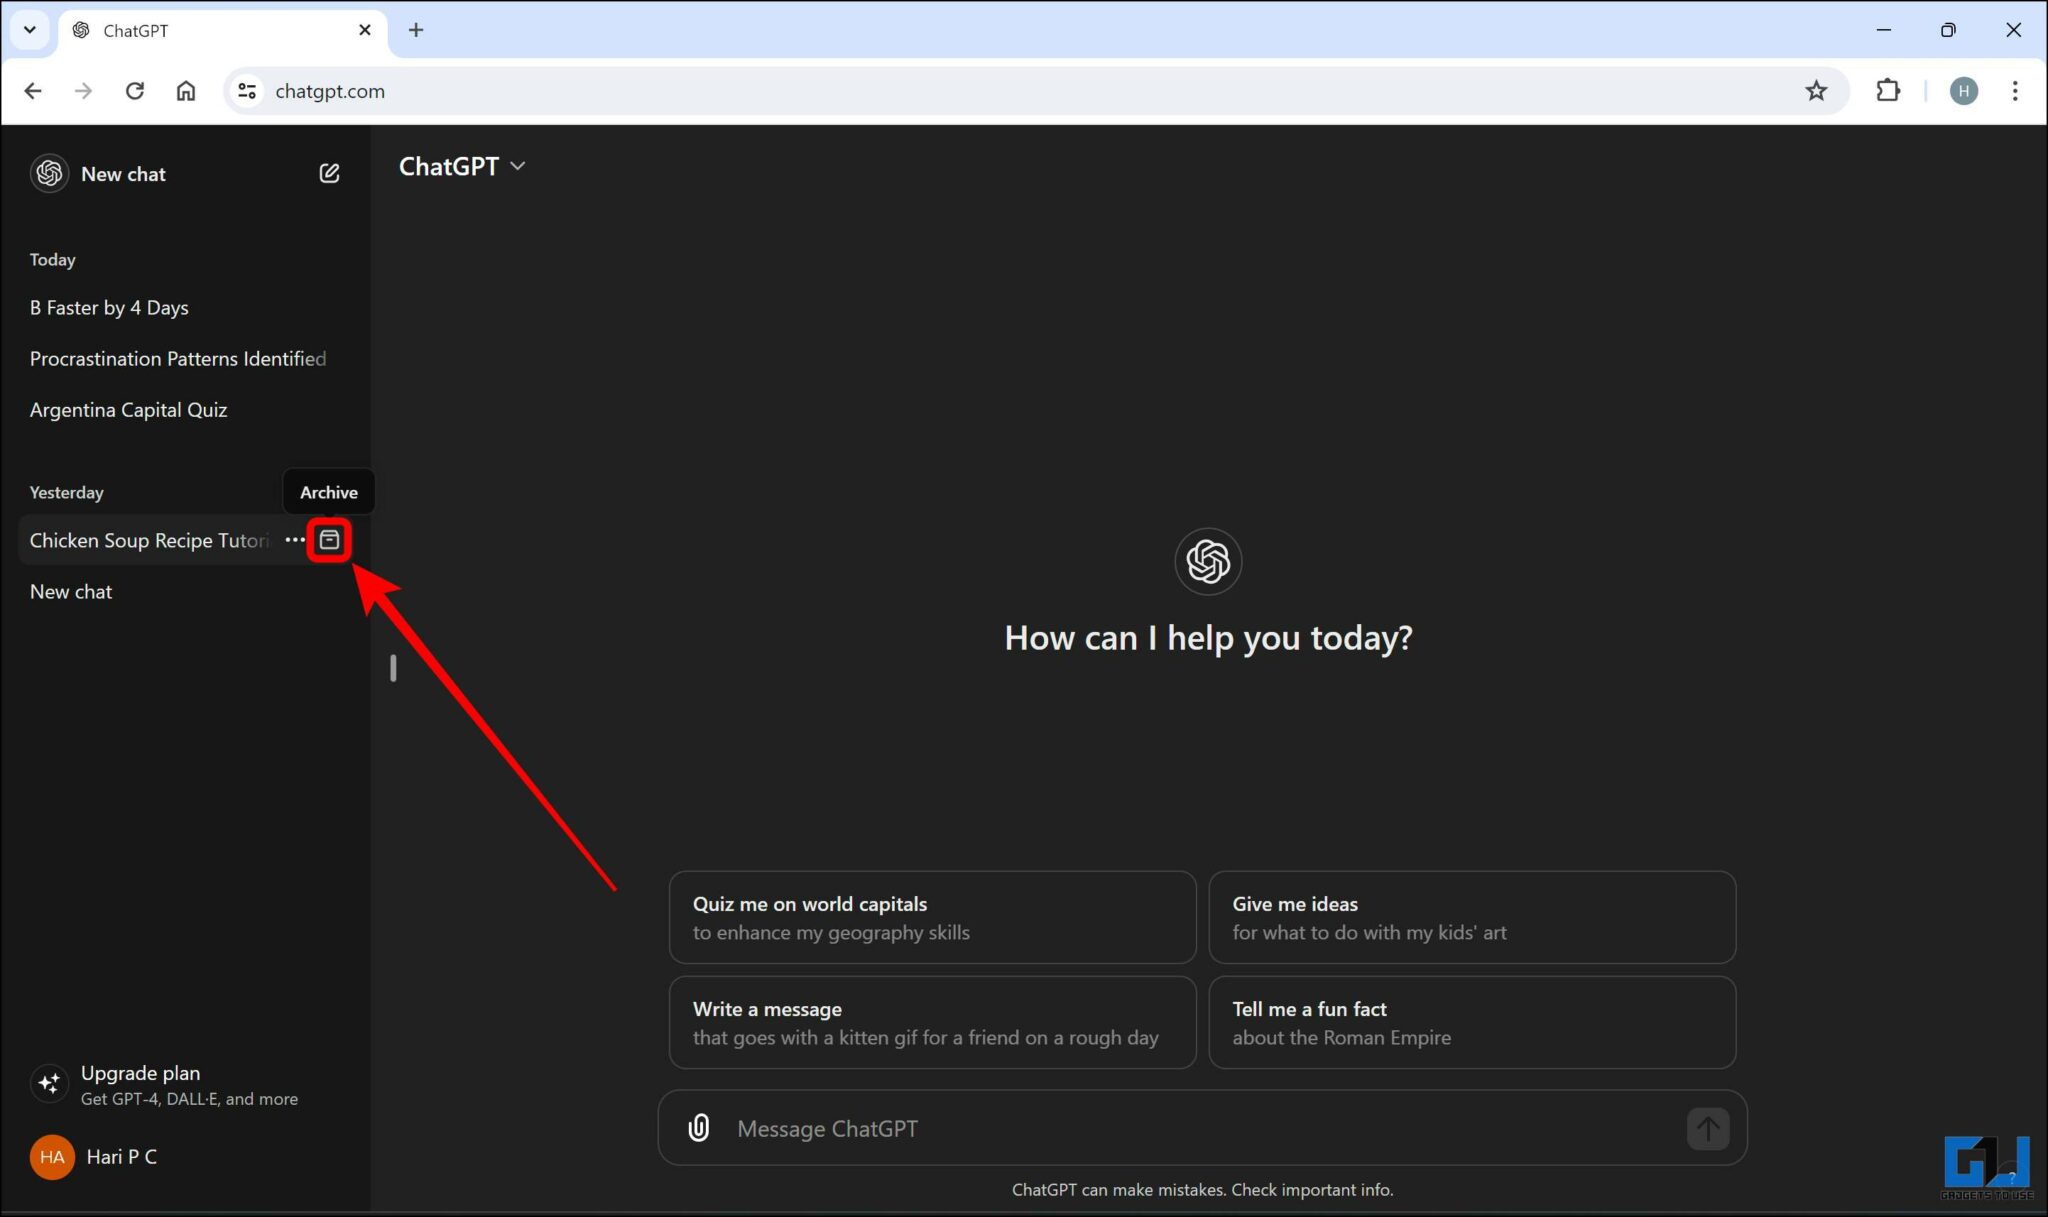This screenshot has width=2048, height=1217.
Task: Click the ChatGPT logo in the sidebar
Action: tap(48, 172)
